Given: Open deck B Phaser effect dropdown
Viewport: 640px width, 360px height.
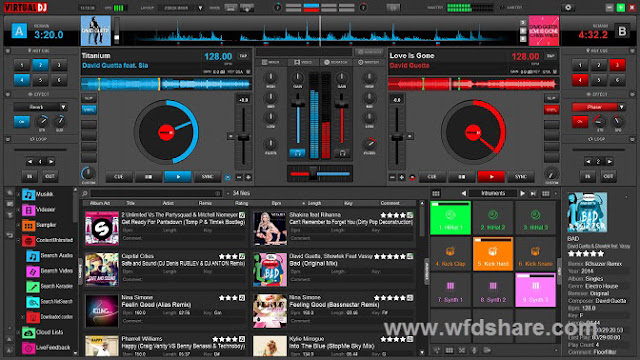Looking at the screenshot, I should [621, 107].
